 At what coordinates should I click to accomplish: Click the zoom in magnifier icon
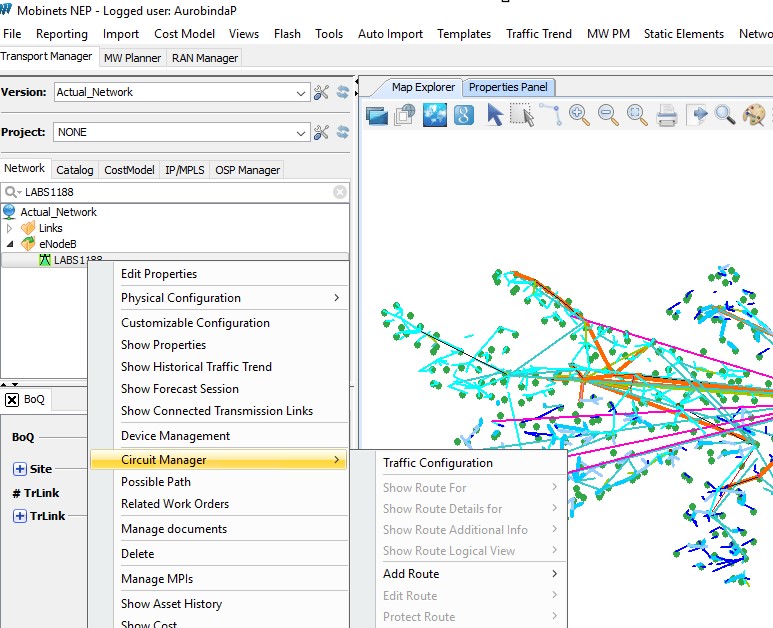(579, 115)
